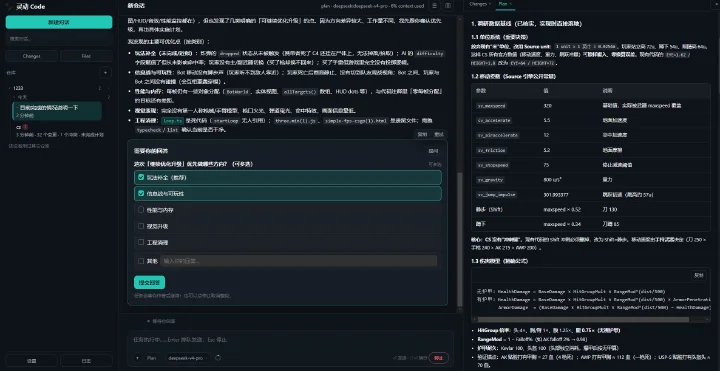Viewport: 720px width, 371px height.
Task: Click the sv_accelerate table cell
Action: (x=493, y=120)
